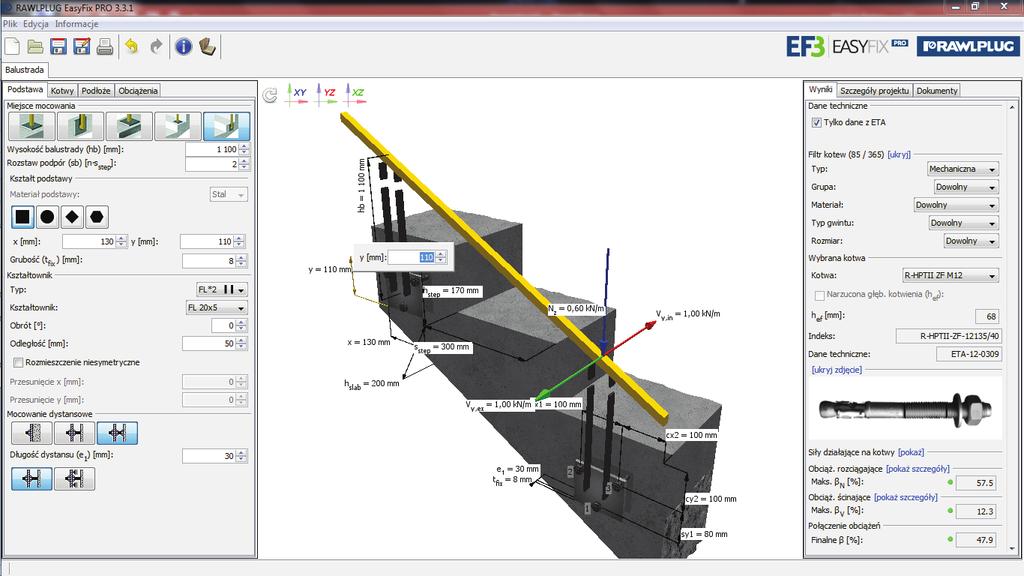The width and height of the screenshot is (1024, 576).
Task: Select the first mounting location icon
Action: [31, 126]
